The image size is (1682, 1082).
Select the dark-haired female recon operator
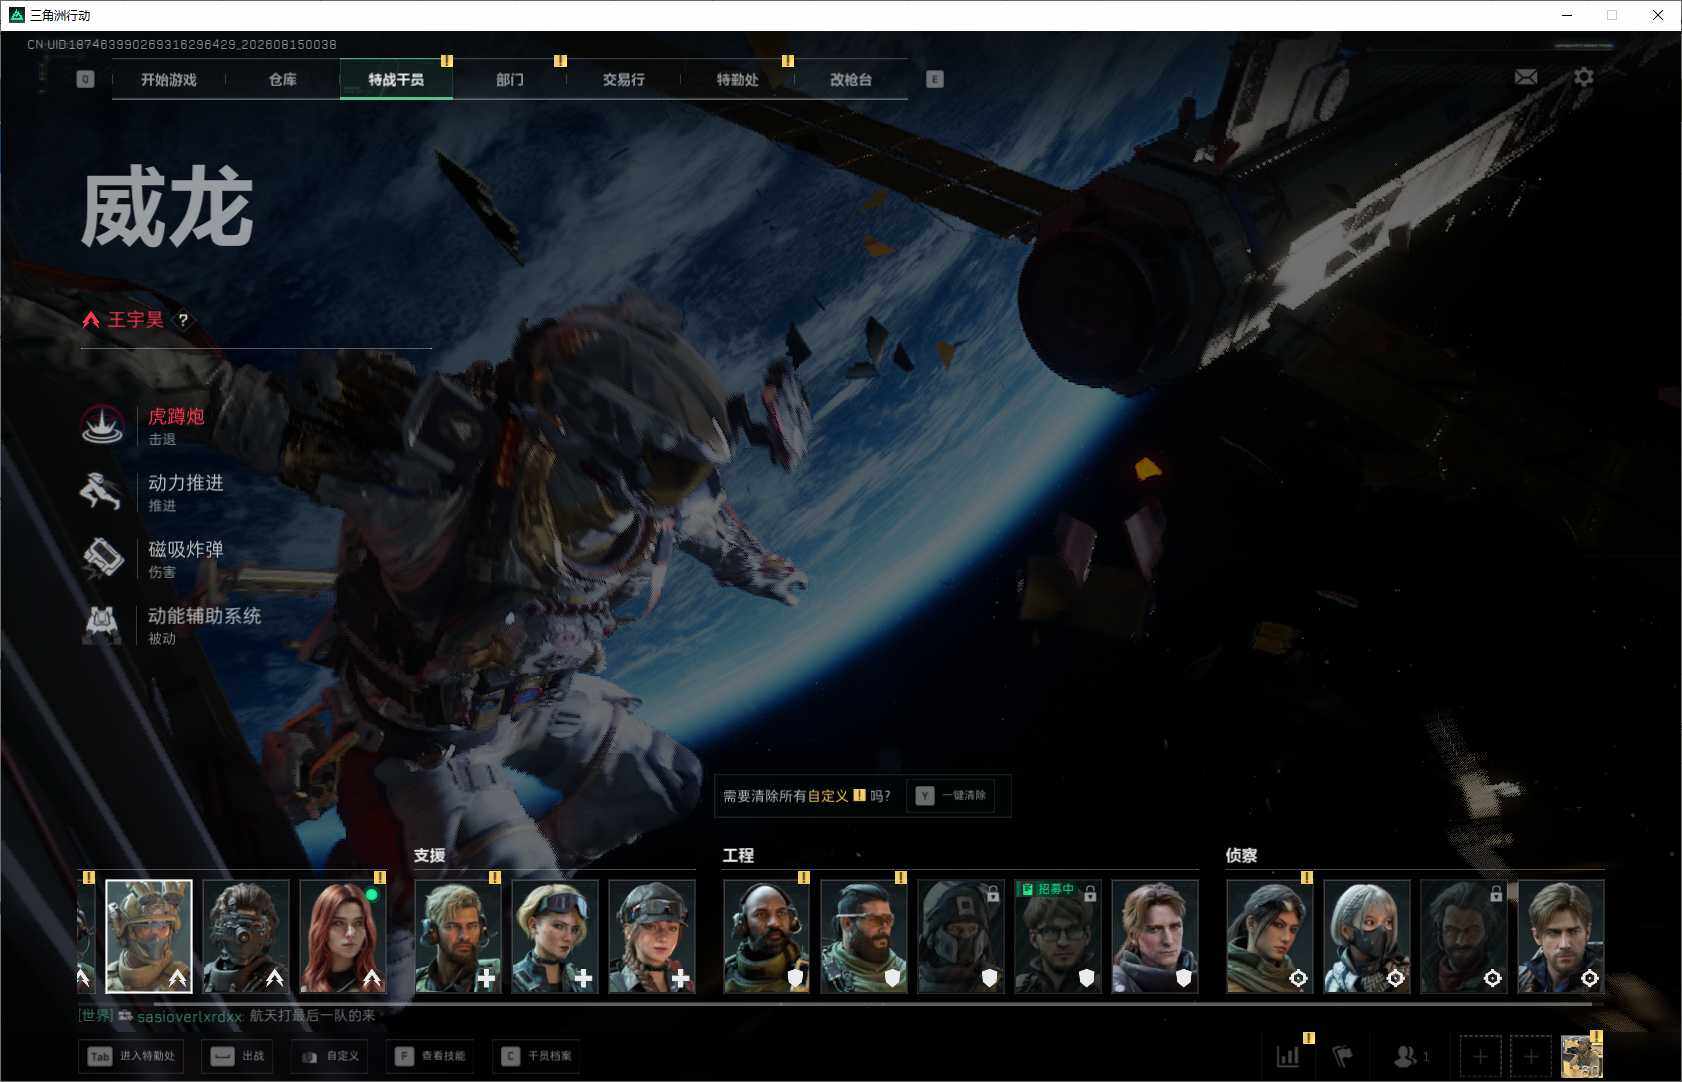(1270, 936)
